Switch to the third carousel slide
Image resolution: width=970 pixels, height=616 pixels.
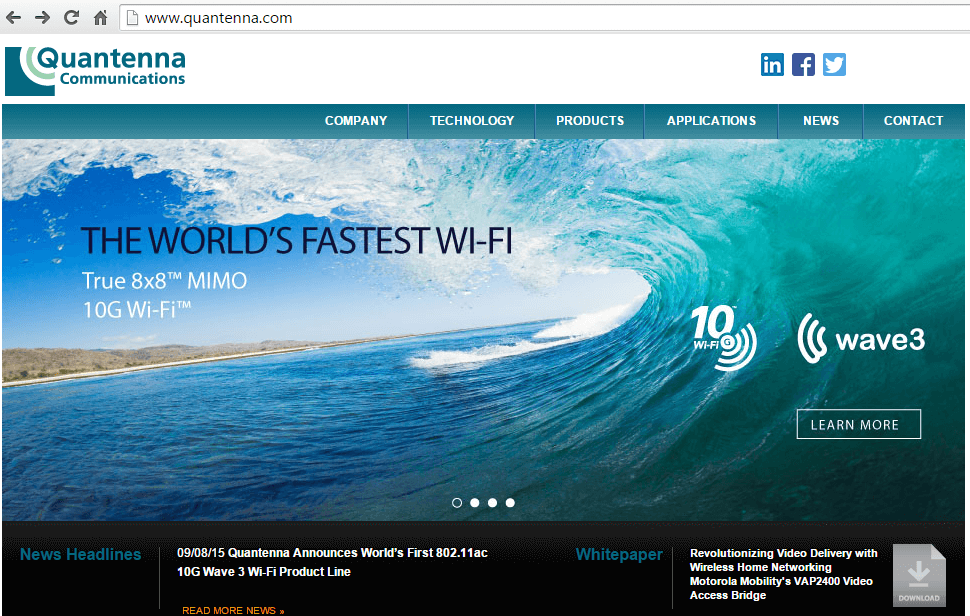tap(492, 503)
